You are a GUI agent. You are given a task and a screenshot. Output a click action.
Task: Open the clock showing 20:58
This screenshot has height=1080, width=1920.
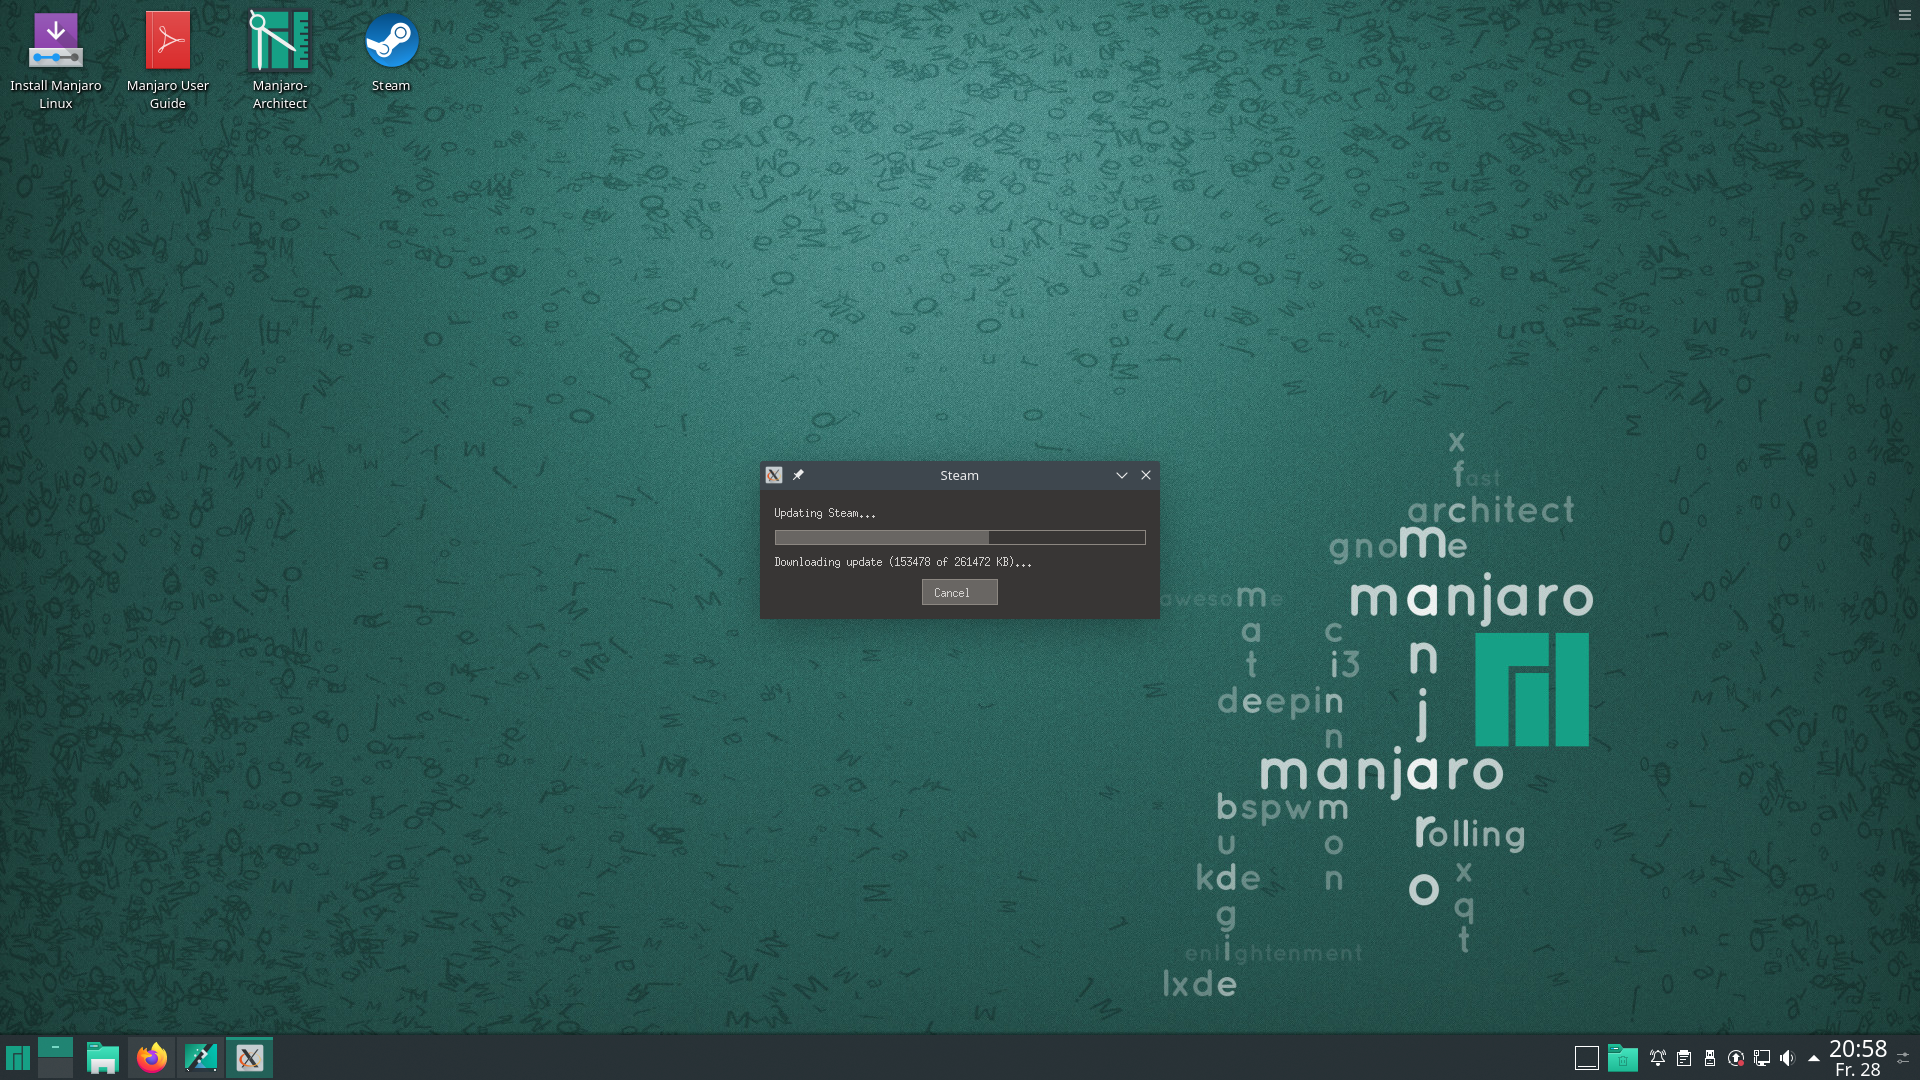tap(1858, 1058)
